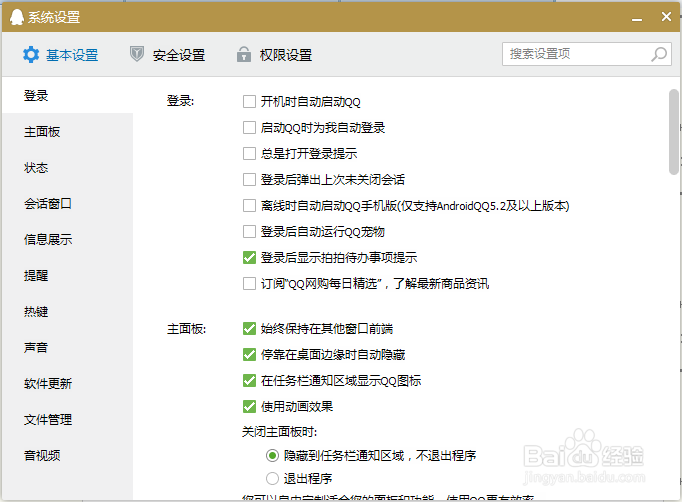
Task: Uncheck 在任务栏通知区域显示QQ图标
Action: [249, 381]
